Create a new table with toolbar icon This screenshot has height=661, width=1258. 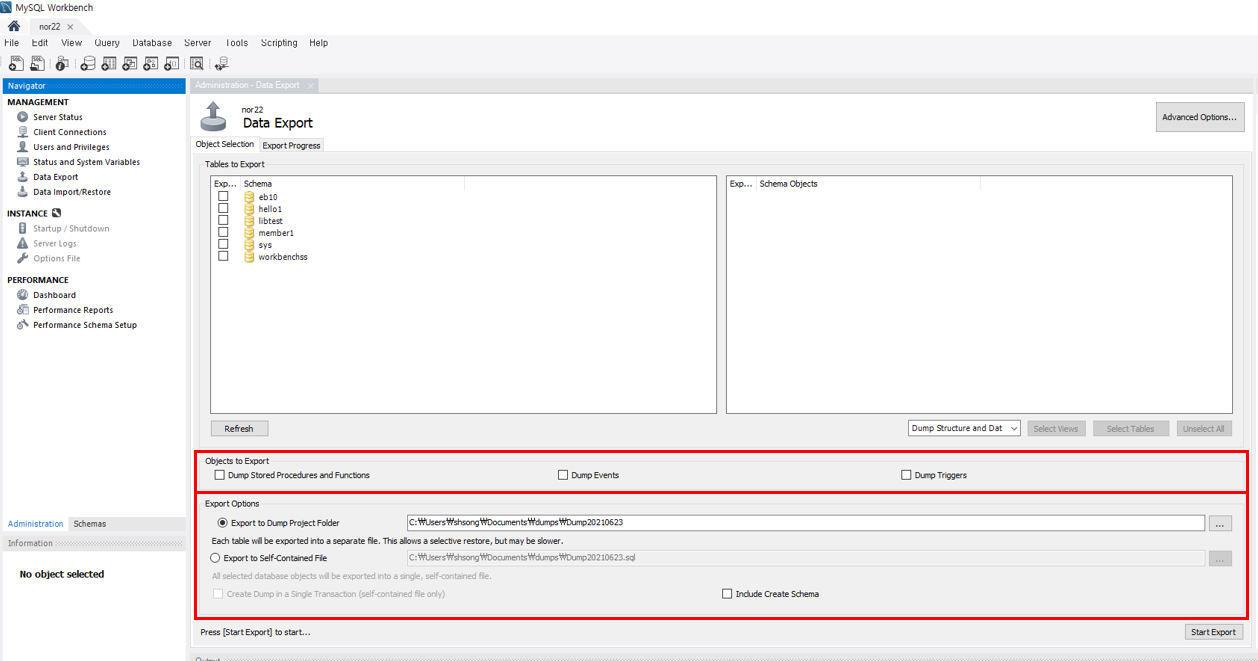click(109, 64)
